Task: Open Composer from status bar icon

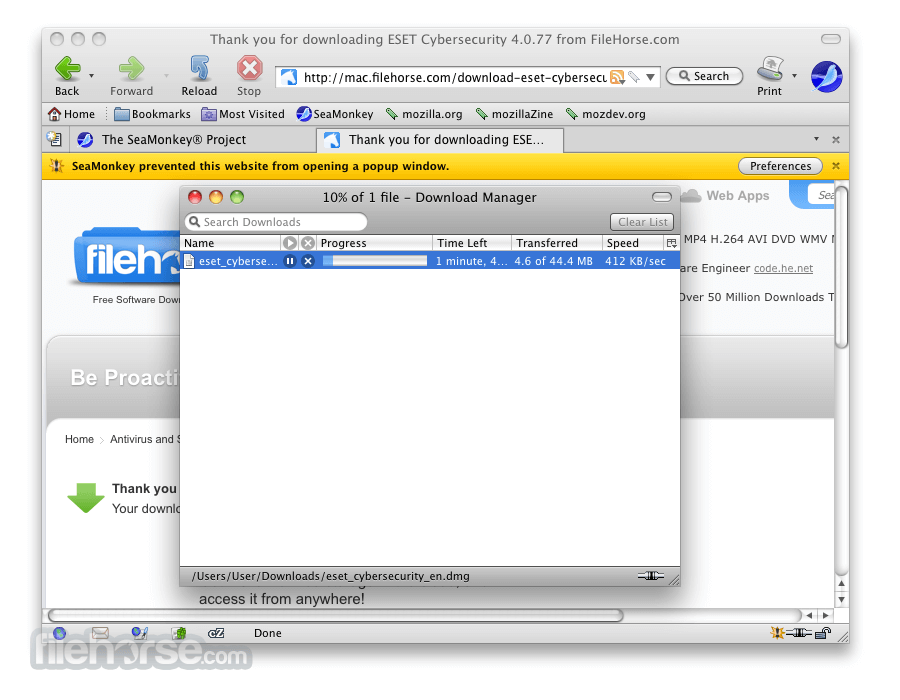Action: pos(139,633)
